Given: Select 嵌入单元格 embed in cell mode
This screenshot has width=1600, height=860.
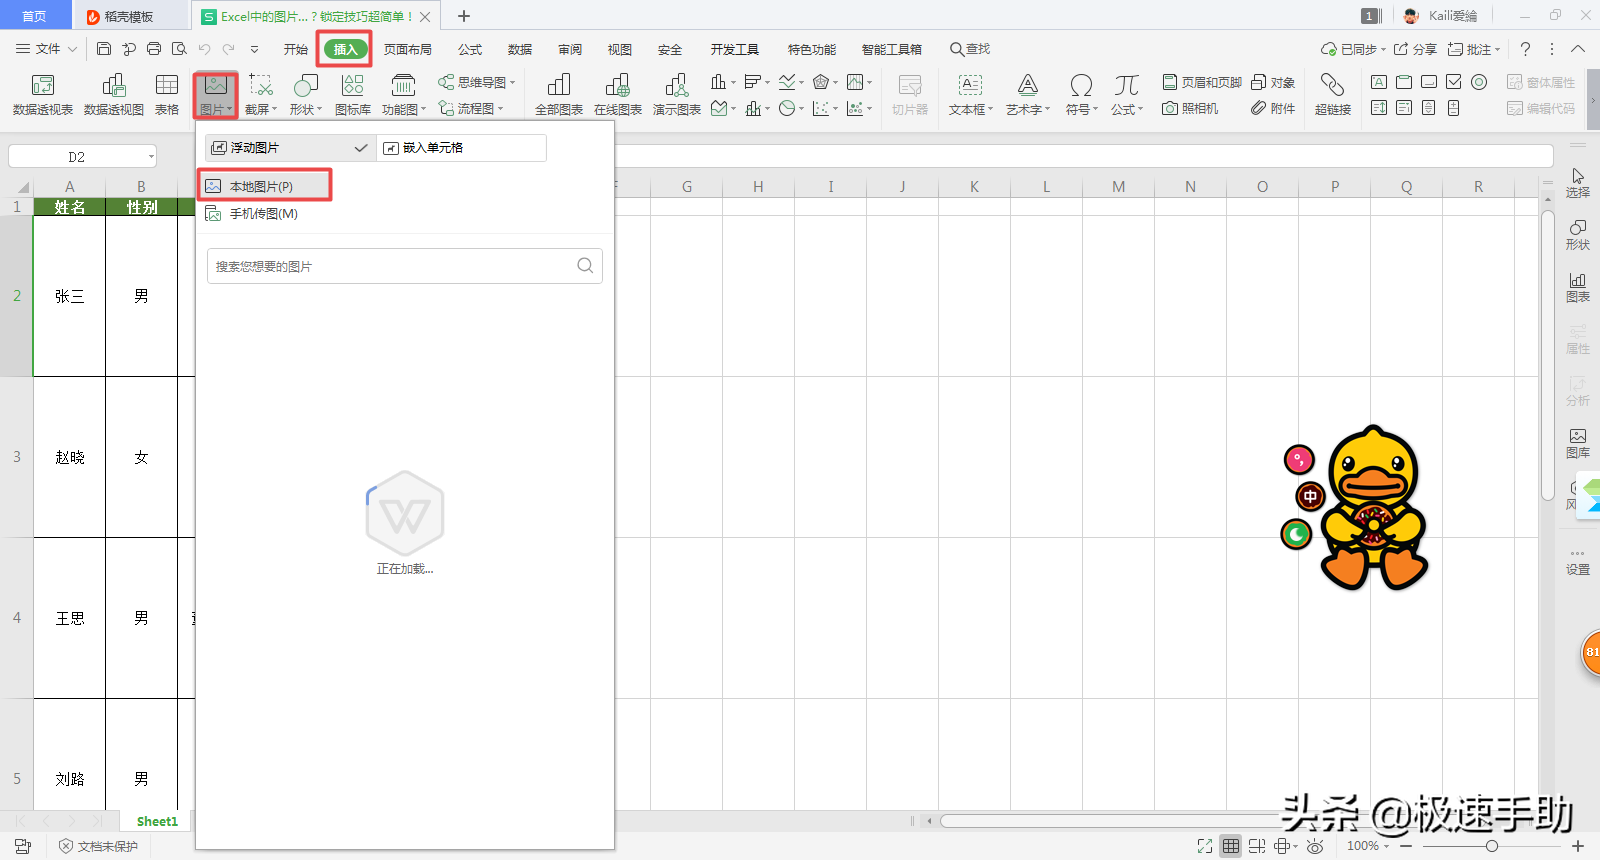Looking at the screenshot, I should click(x=462, y=147).
